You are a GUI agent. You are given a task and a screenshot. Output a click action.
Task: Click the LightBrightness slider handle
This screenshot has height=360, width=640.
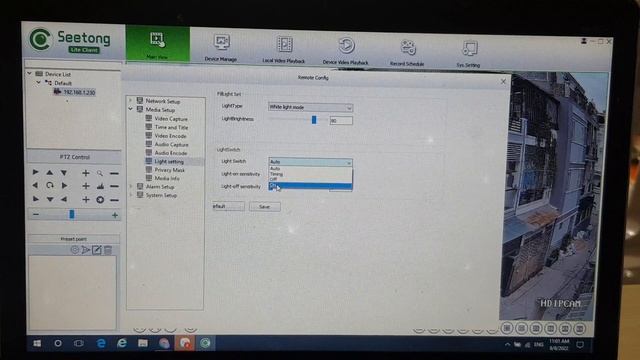click(x=314, y=120)
